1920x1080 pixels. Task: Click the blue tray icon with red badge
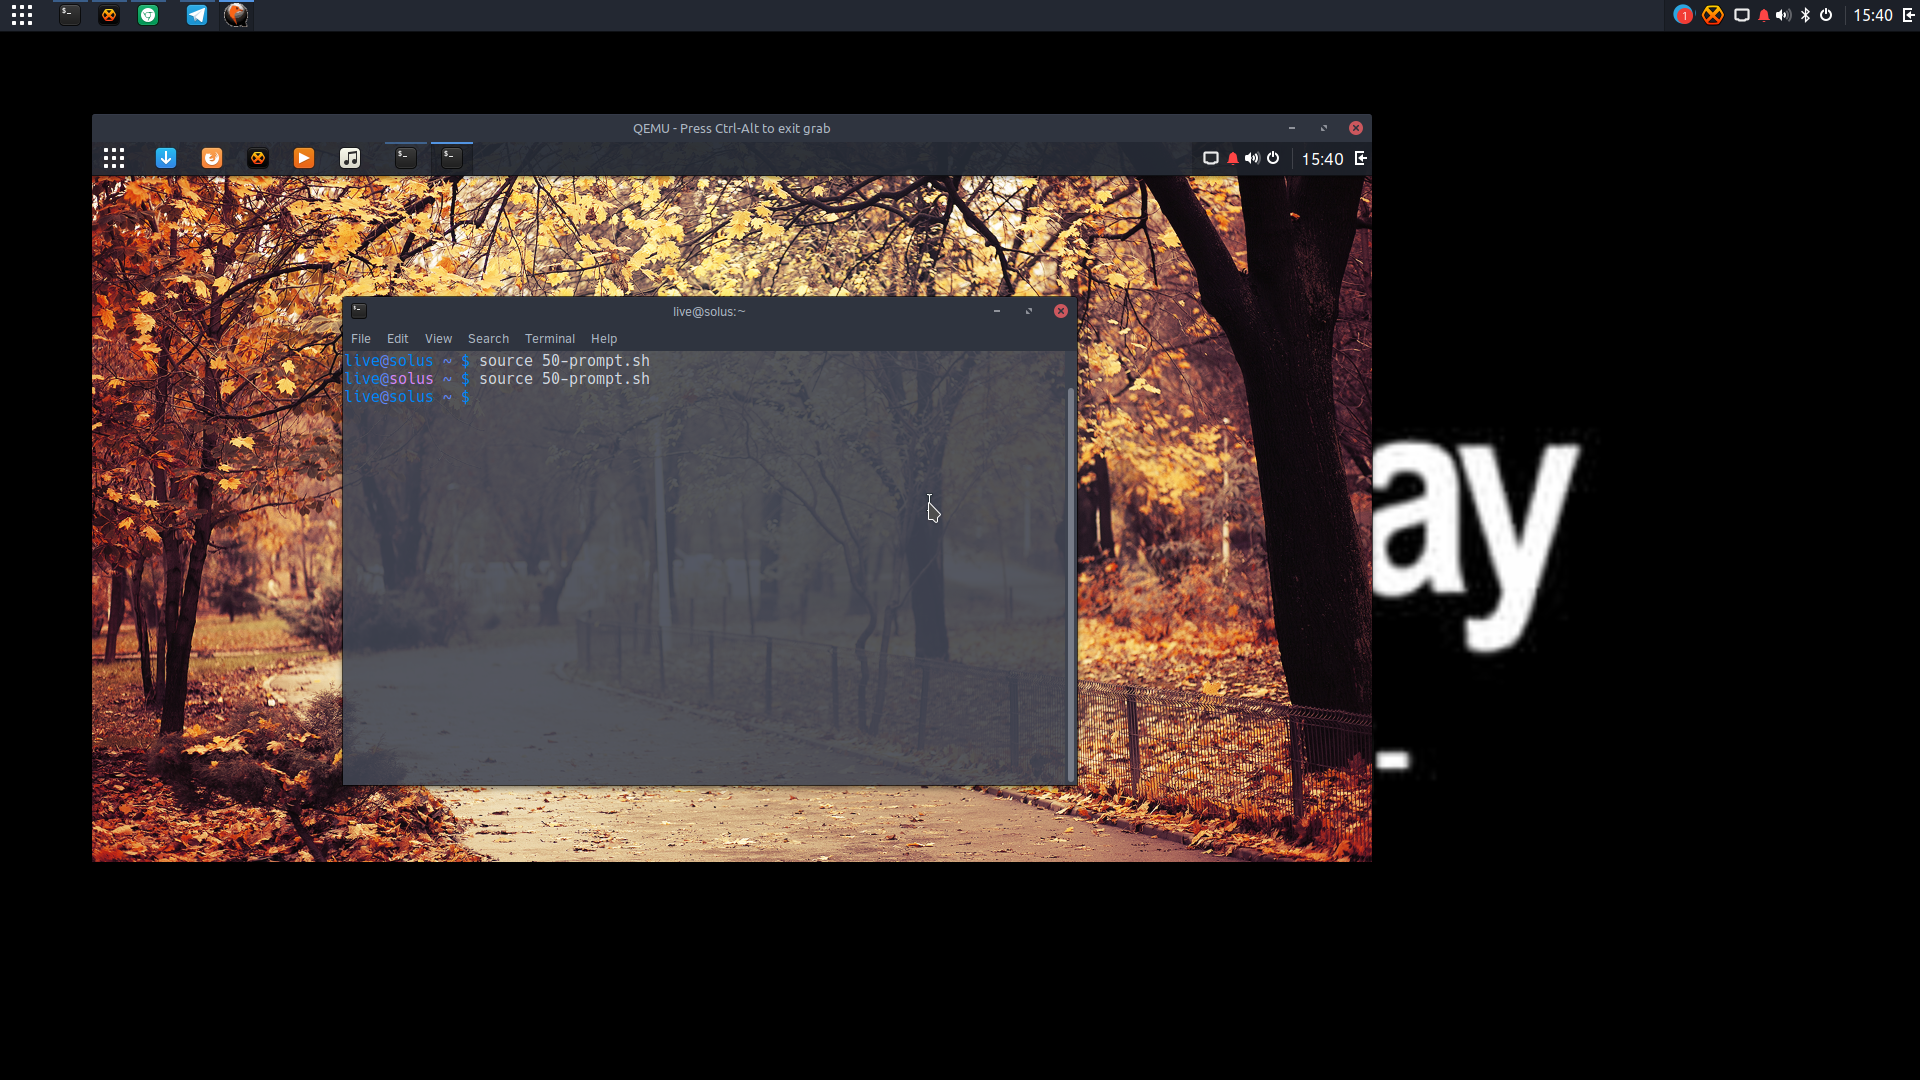(1683, 15)
